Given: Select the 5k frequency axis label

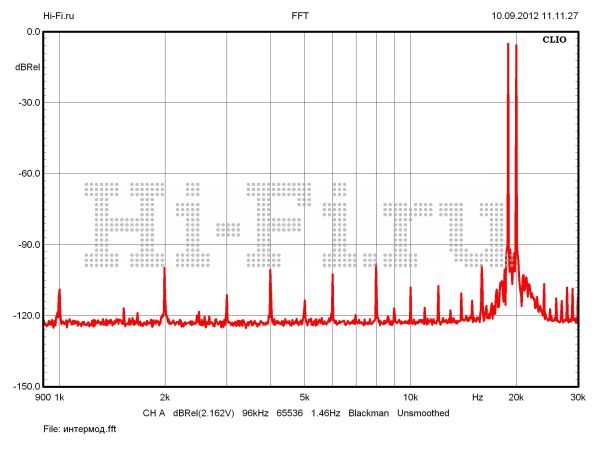Looking at the screenshot, I should [x=305, y=397].
